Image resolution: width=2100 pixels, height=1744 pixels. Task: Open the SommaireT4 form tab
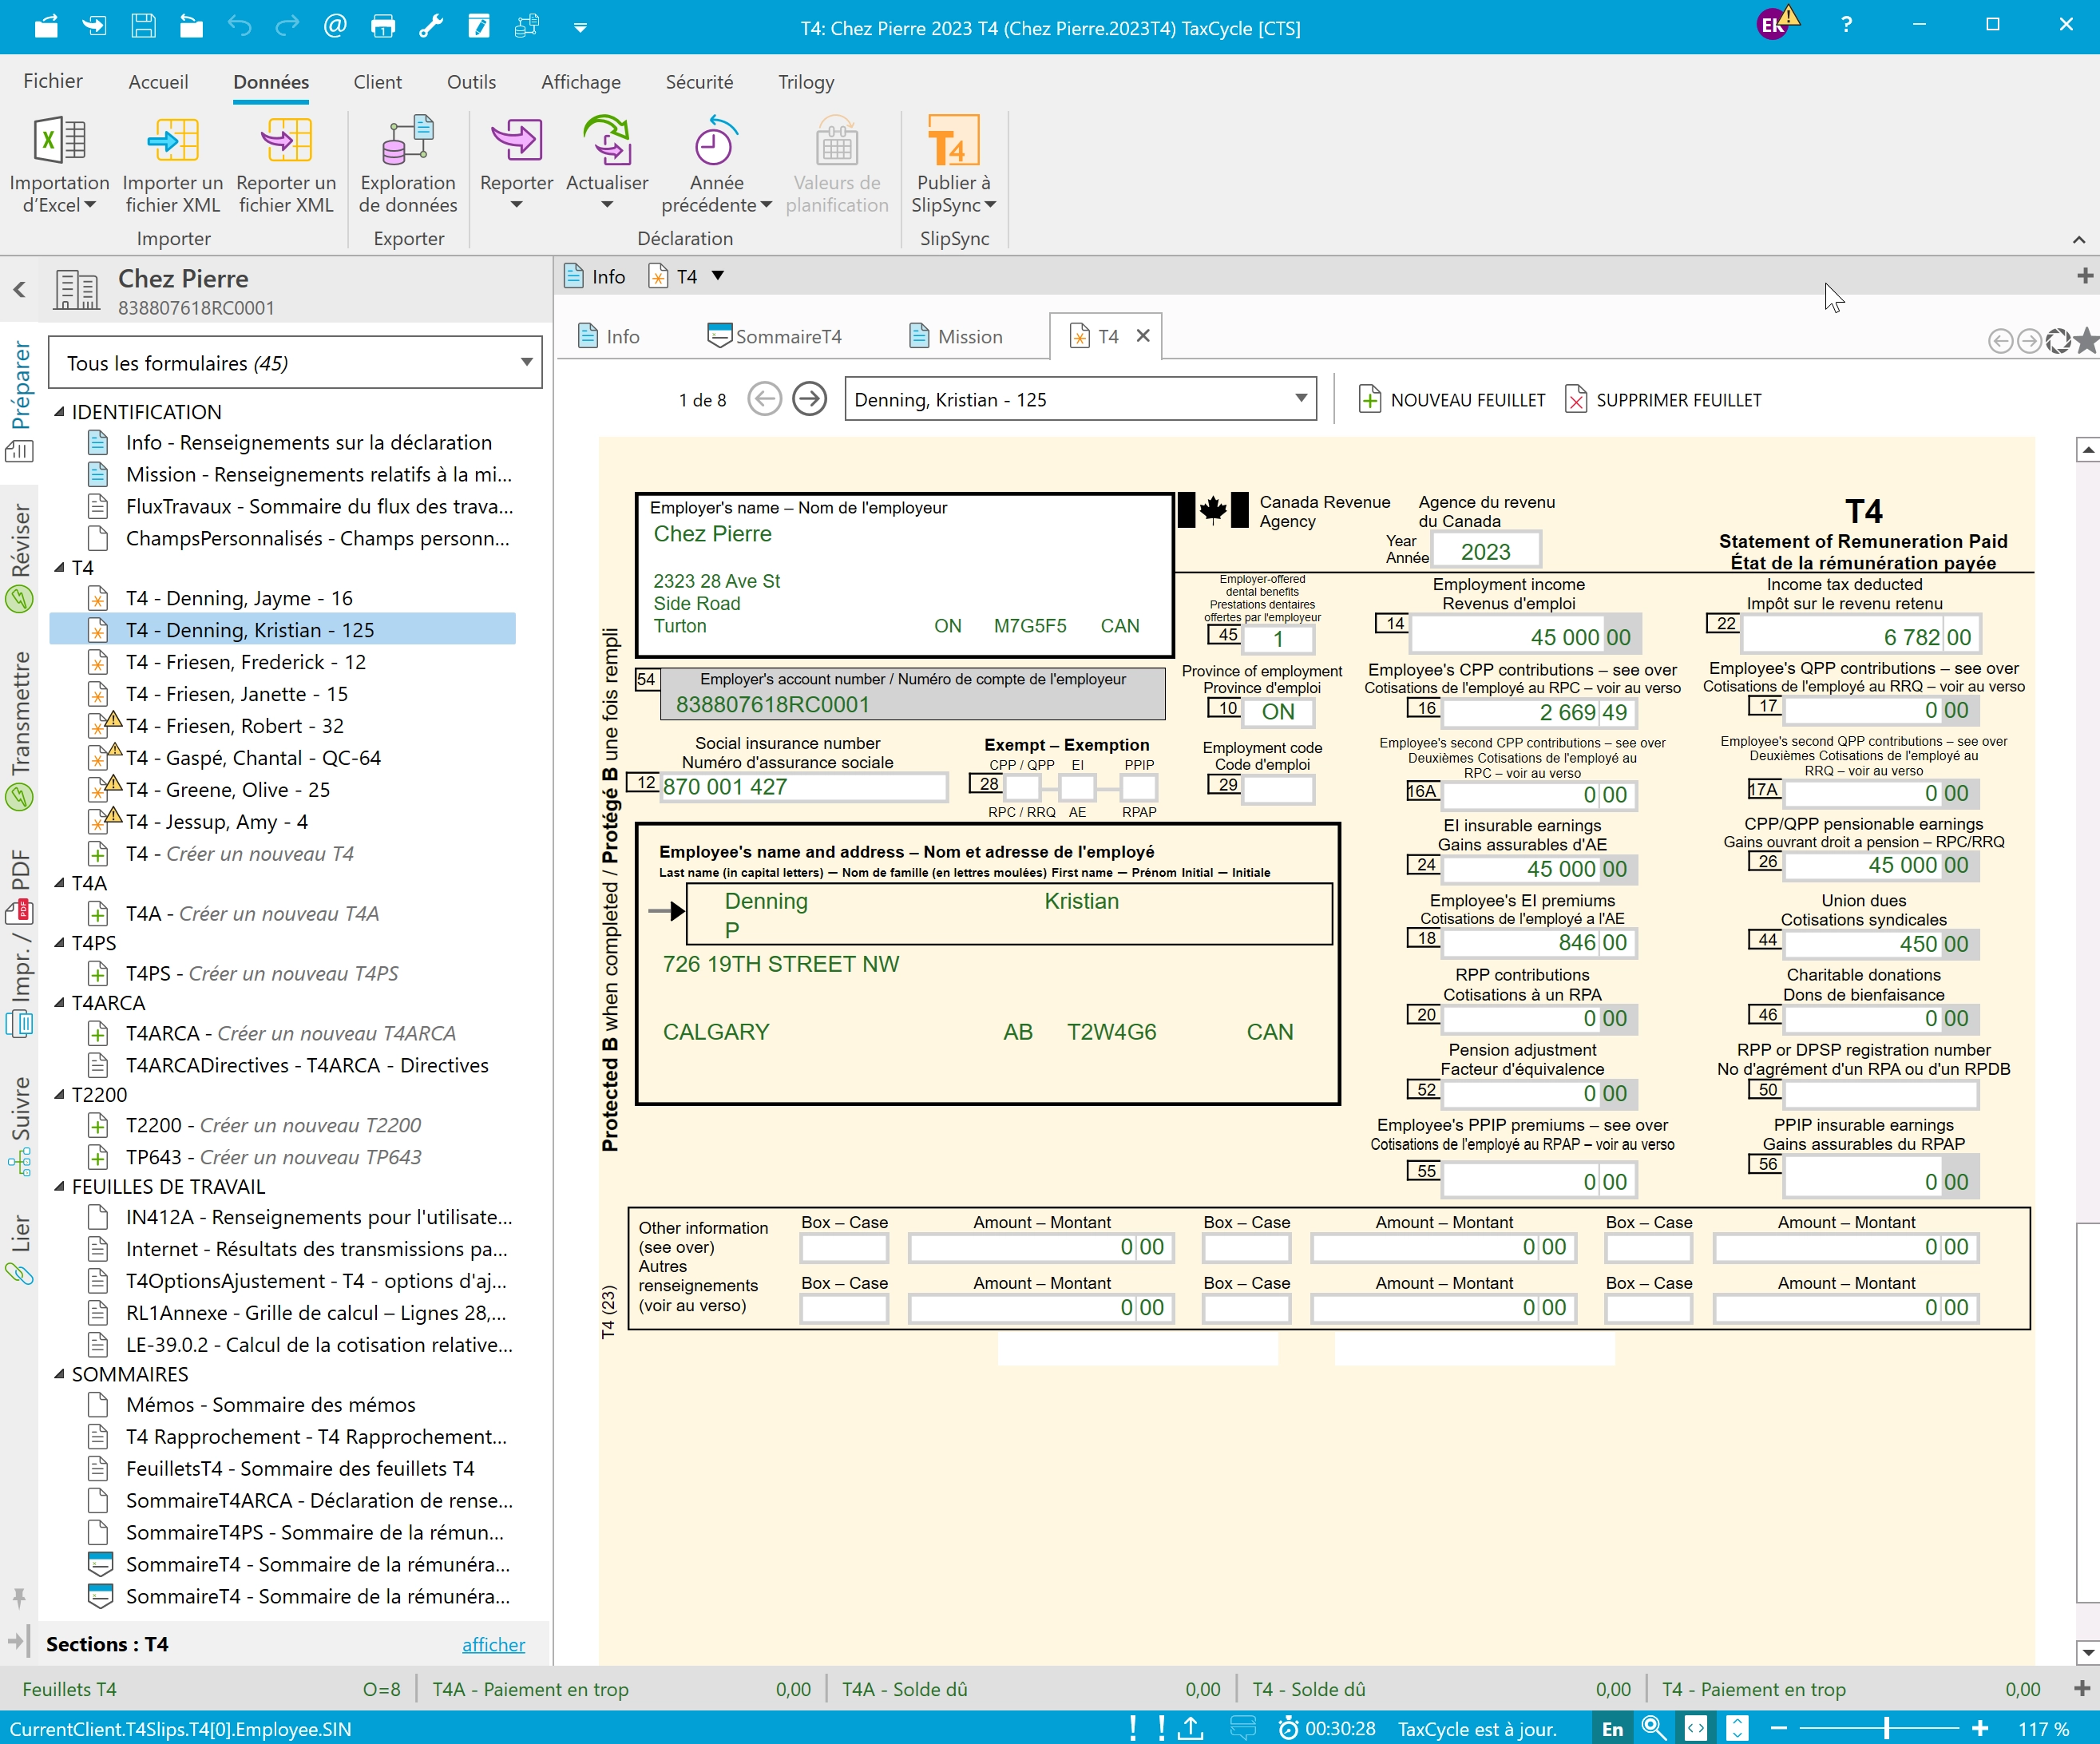[775, 337]
